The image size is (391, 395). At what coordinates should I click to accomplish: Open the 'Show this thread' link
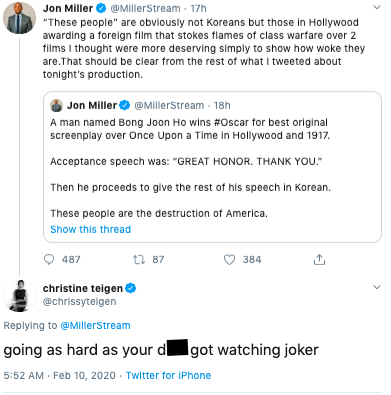(x=90, y=229)
